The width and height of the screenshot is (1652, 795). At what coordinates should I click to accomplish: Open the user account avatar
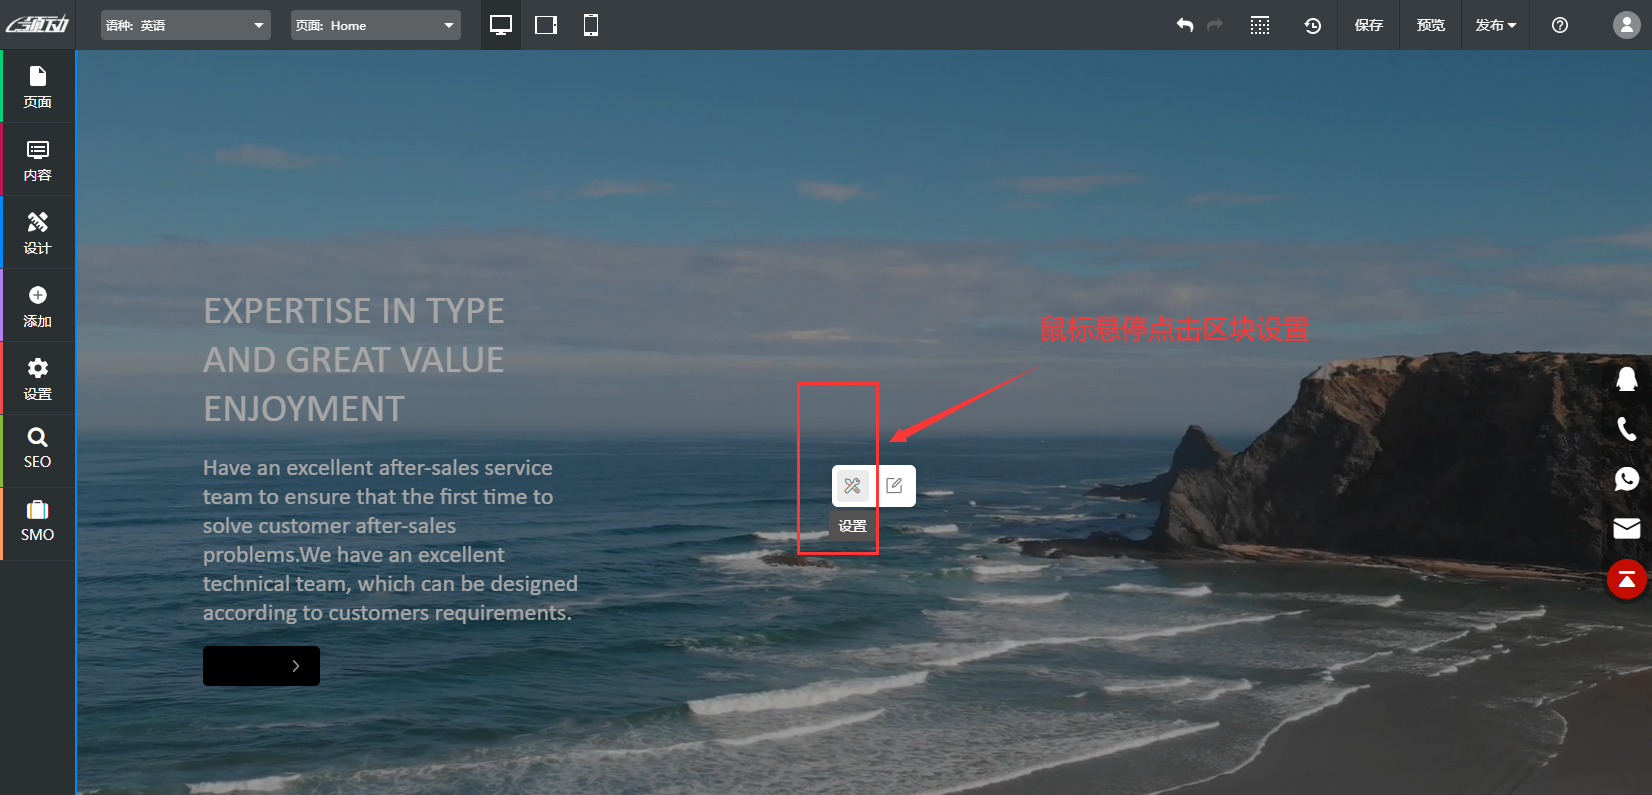coord(1626,25)
